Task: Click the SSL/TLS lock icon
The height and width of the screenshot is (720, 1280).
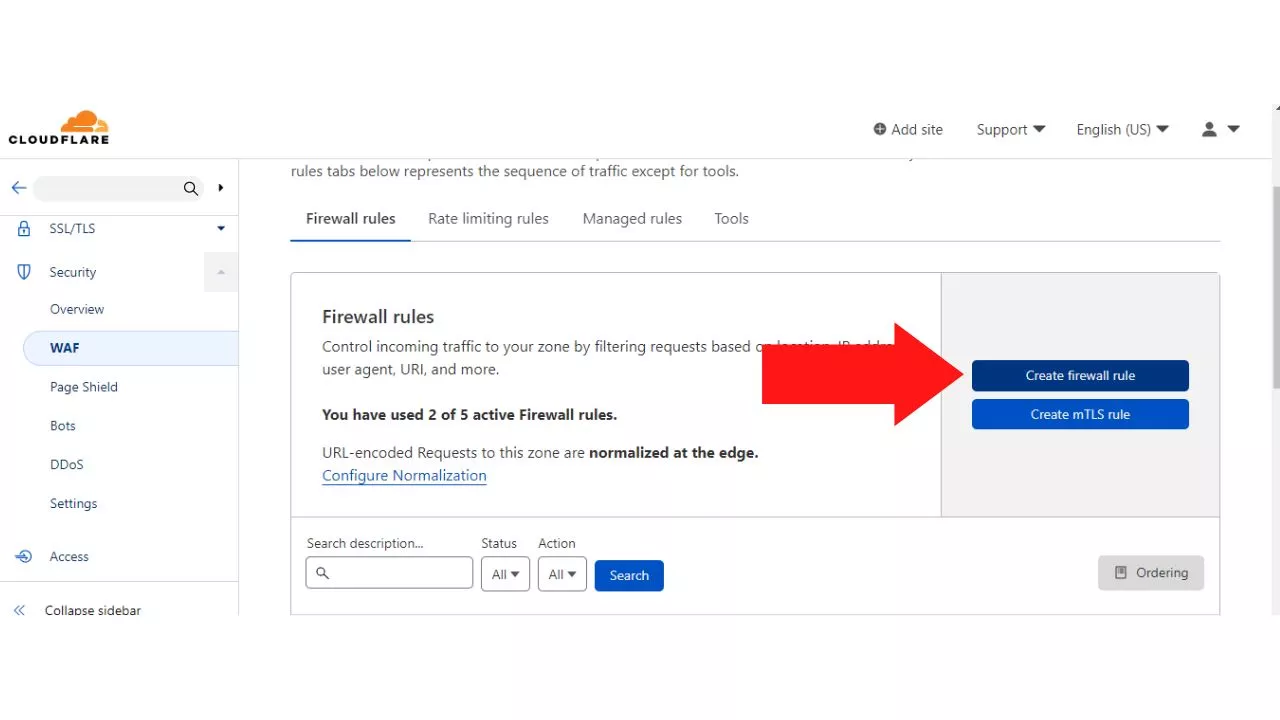Action: point(24,229)
